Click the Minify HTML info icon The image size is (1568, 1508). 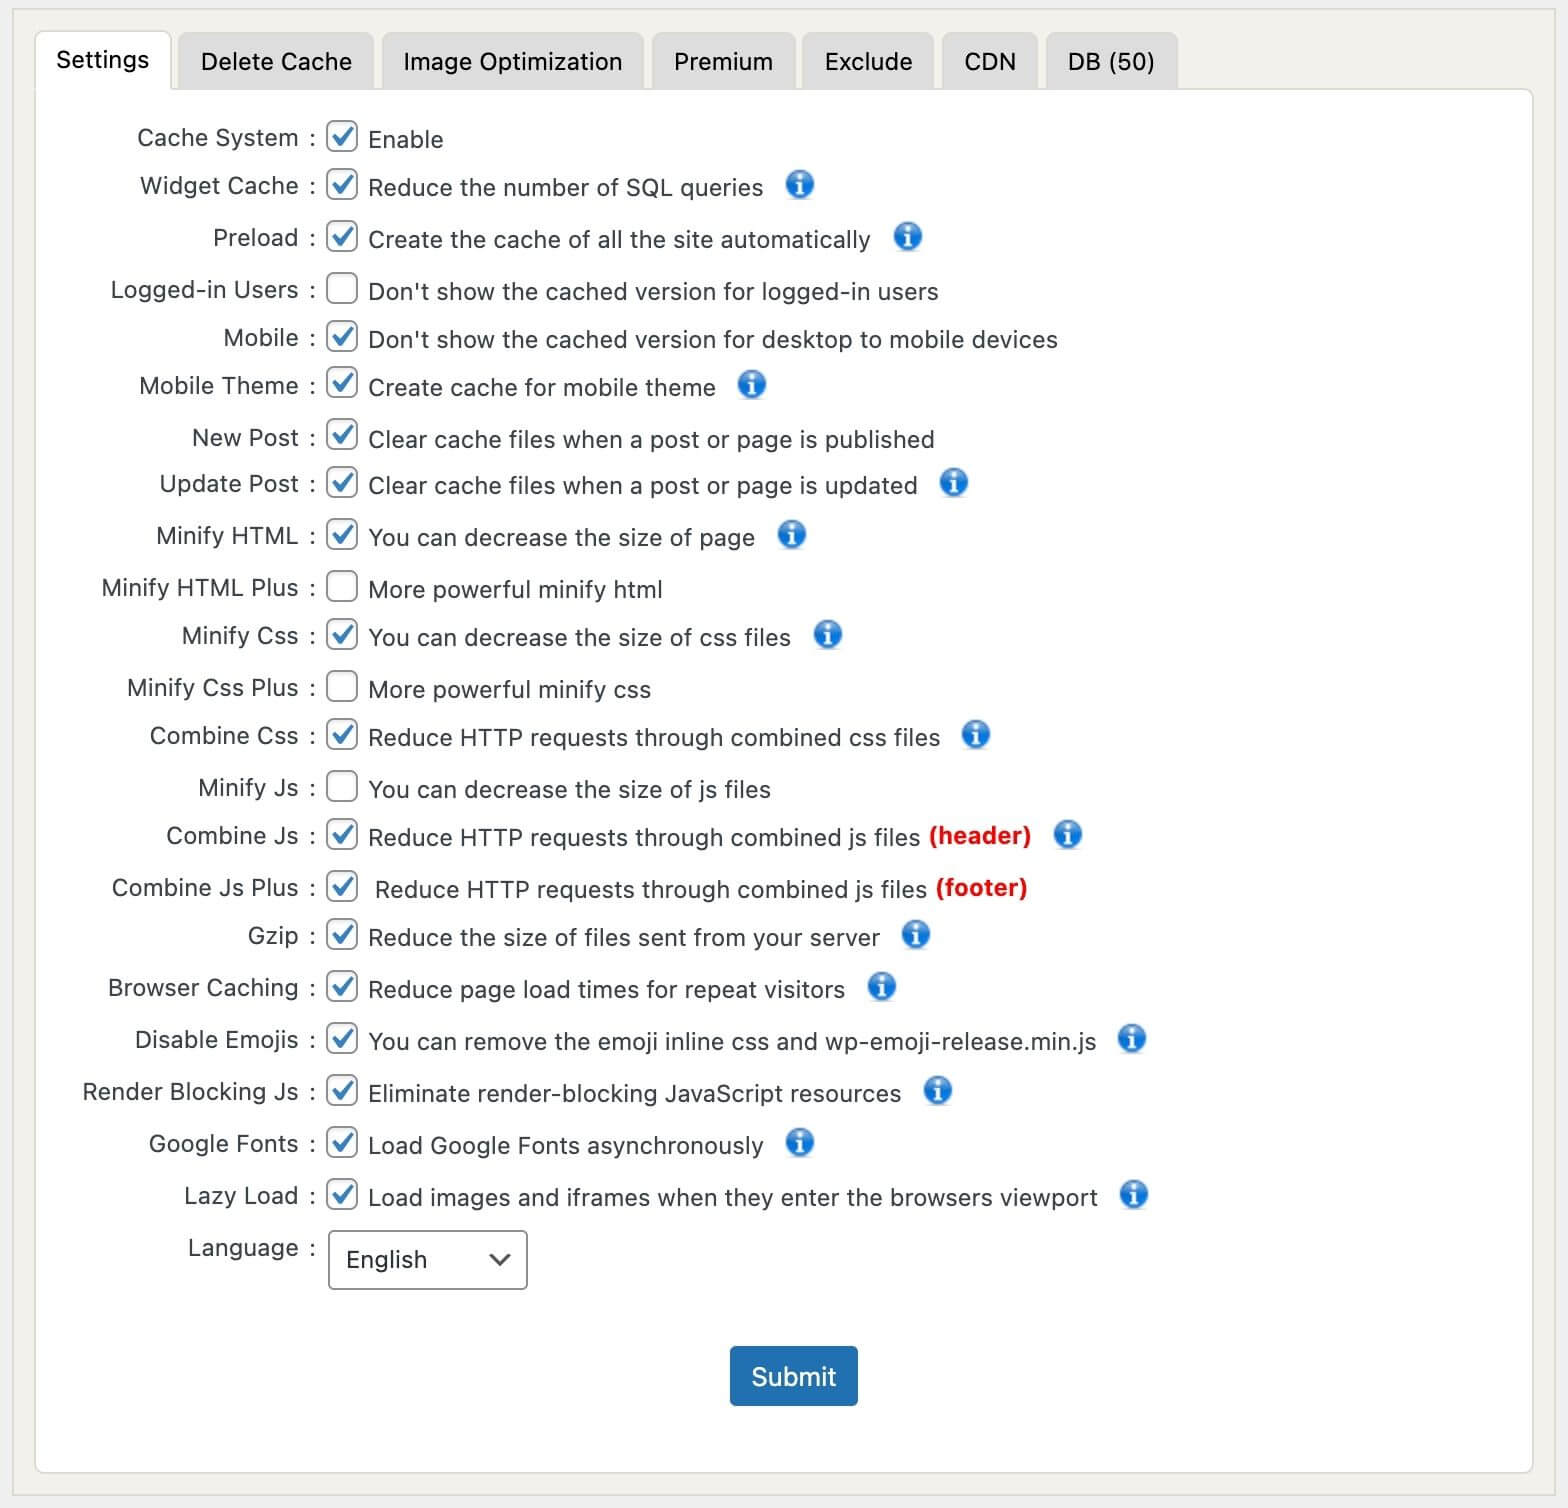(x=792, y=535)
